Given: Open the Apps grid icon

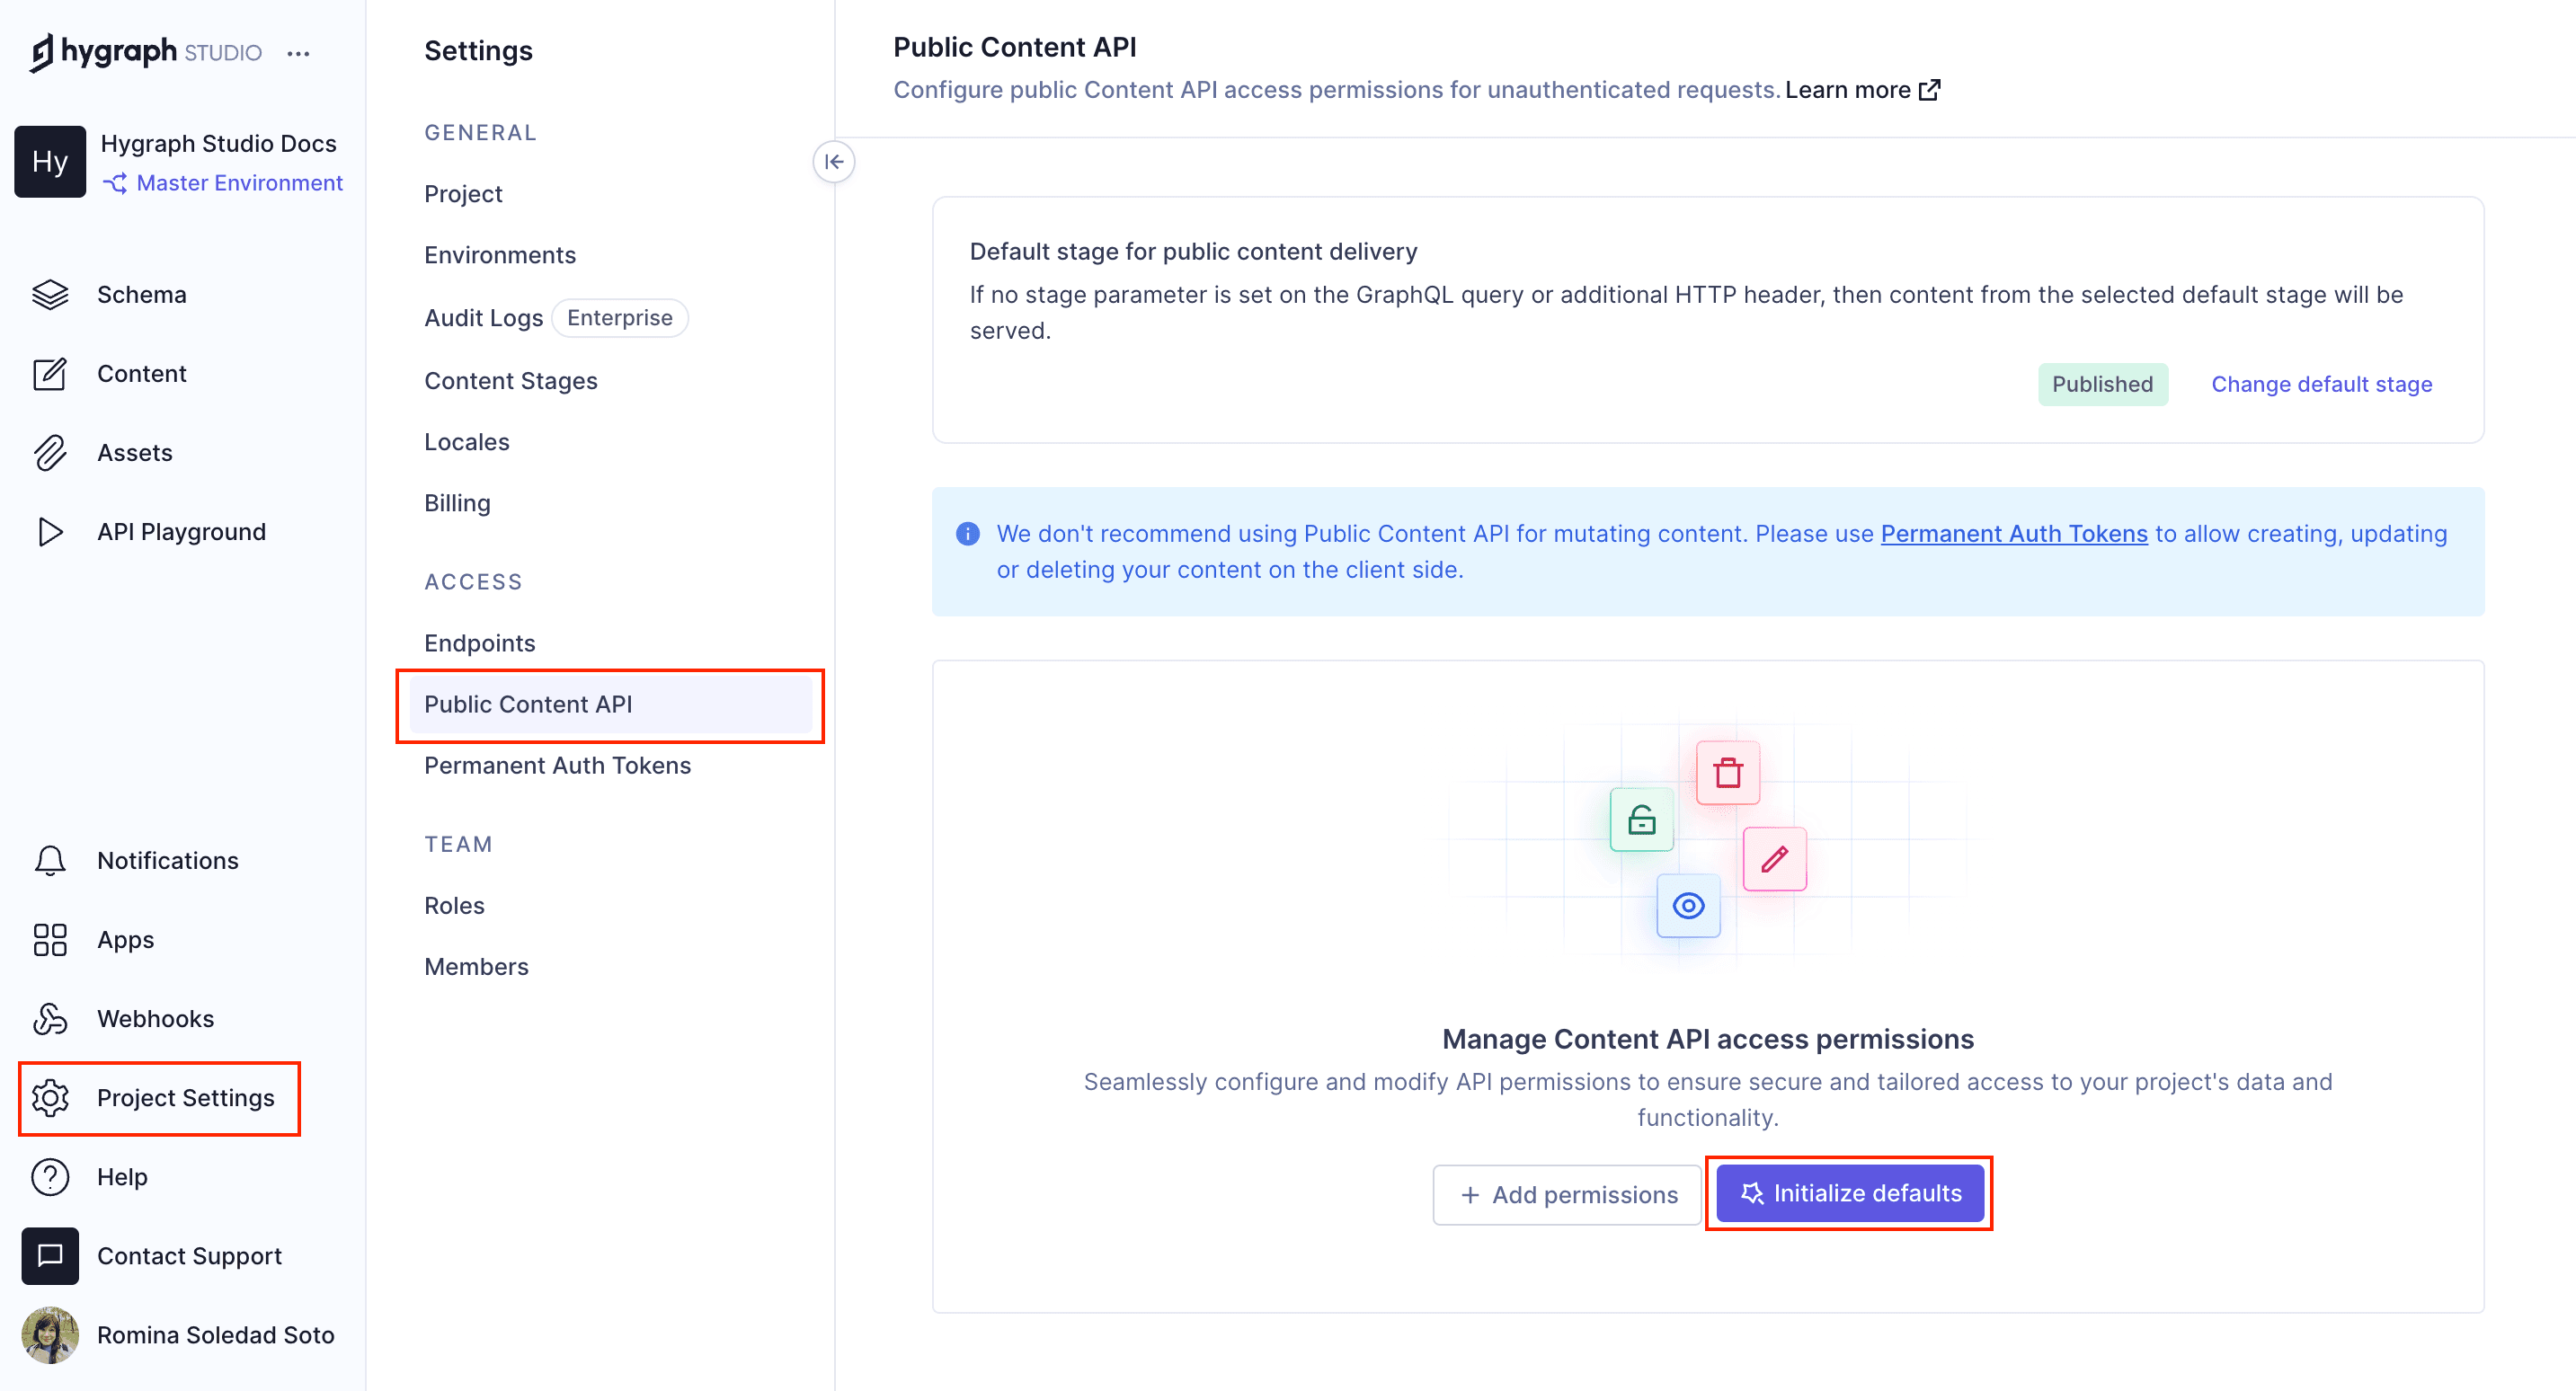Looking at the screenshot, I should (x=50, y=940).
